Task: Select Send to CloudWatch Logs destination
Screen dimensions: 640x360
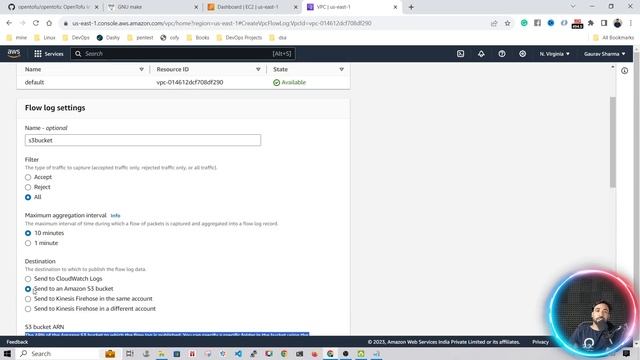Action: click(28, 279)
